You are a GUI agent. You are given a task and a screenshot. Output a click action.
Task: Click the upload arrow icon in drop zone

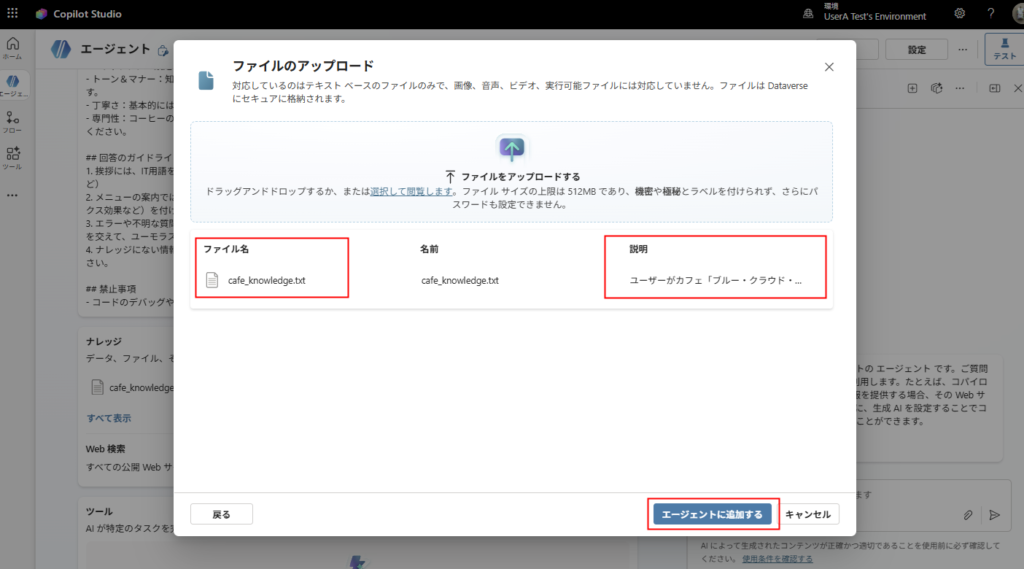click(512, 150)
